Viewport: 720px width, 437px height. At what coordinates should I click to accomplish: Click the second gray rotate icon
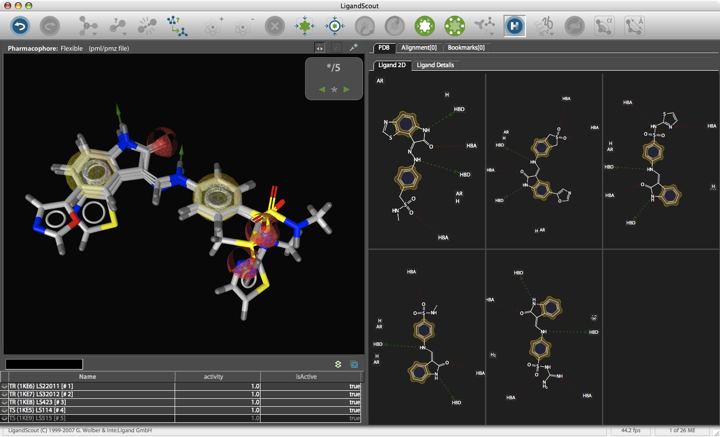tap(395, 26)
